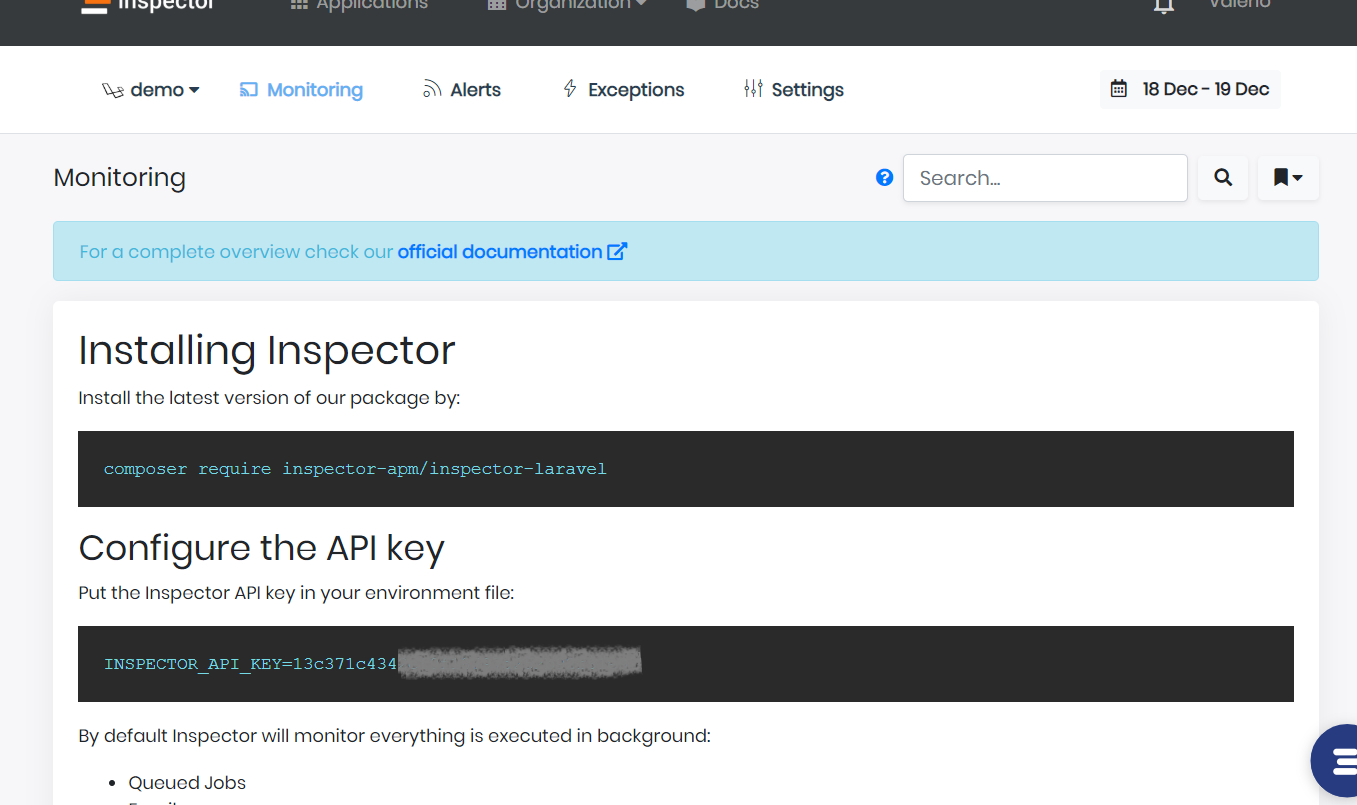This screenshot has width=1357, height=805.
Task: Open the Exceptions tab
Action: point(624,90)
